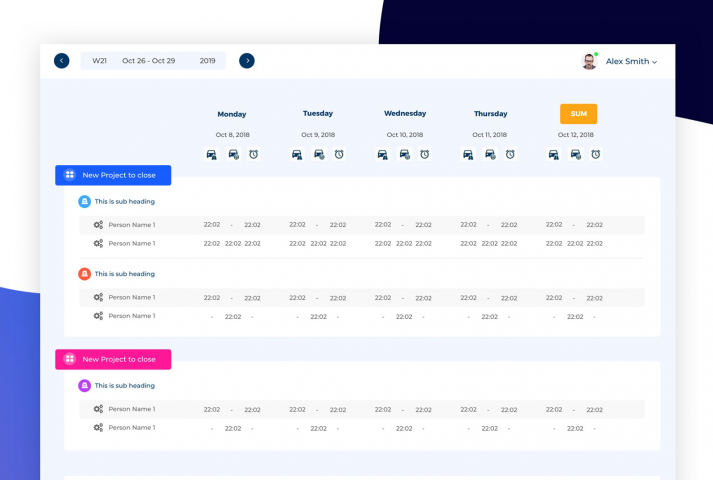The image size is (713, 480).
Task: Open the sub heading with the purple icon
Action: tap(125, 386)
